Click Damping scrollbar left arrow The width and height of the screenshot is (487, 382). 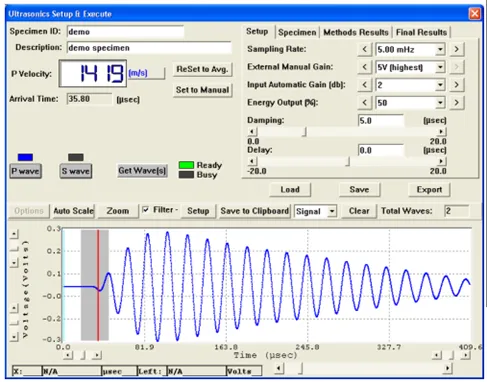[252, 132]
